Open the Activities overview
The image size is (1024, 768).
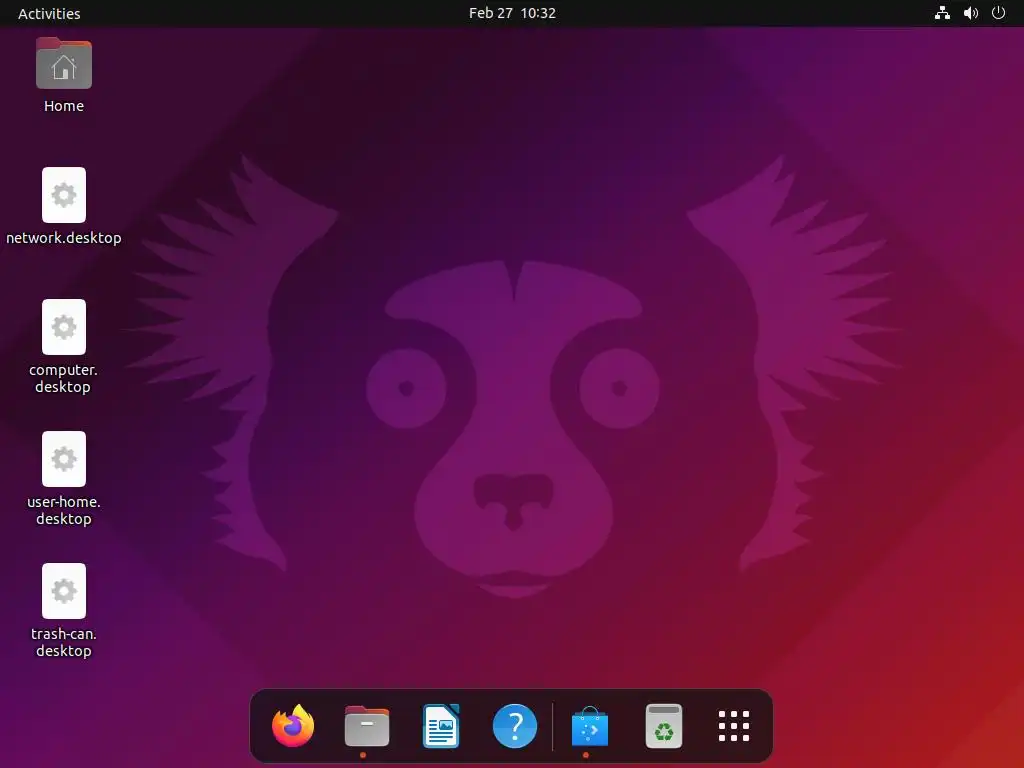[x=49, y=13]
